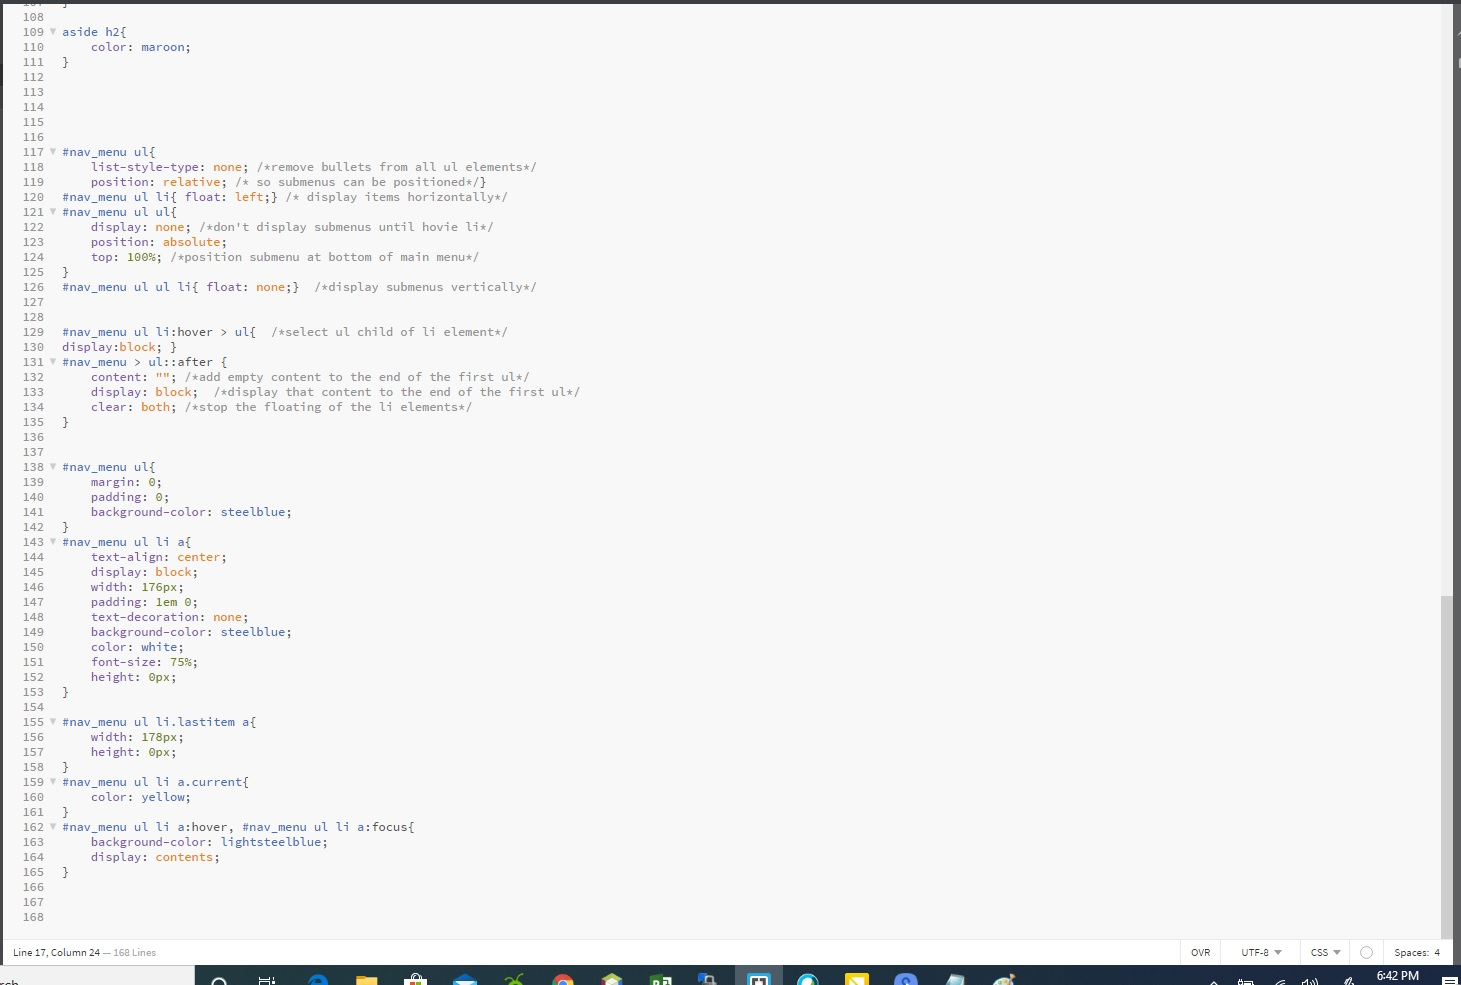The image size is (1461, 985).
Task: Fold the a.current rule at line 159
Action: [53, 782]
